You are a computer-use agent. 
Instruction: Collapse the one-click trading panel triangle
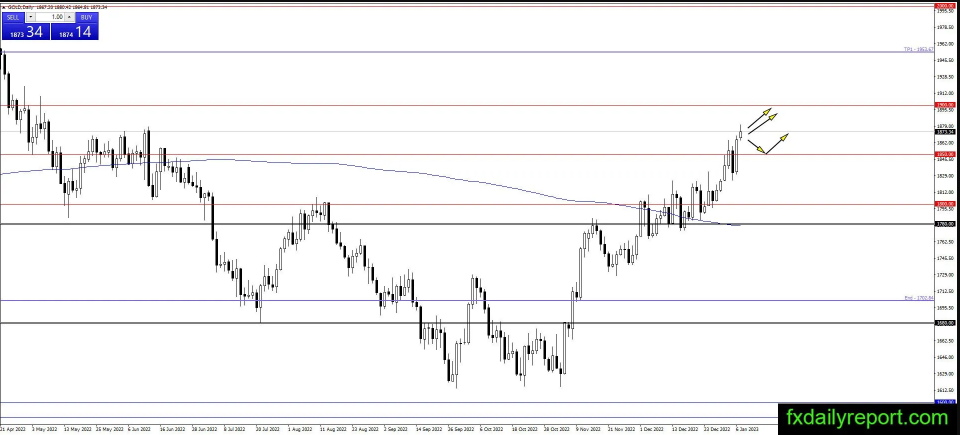click(x=4, y=6)
